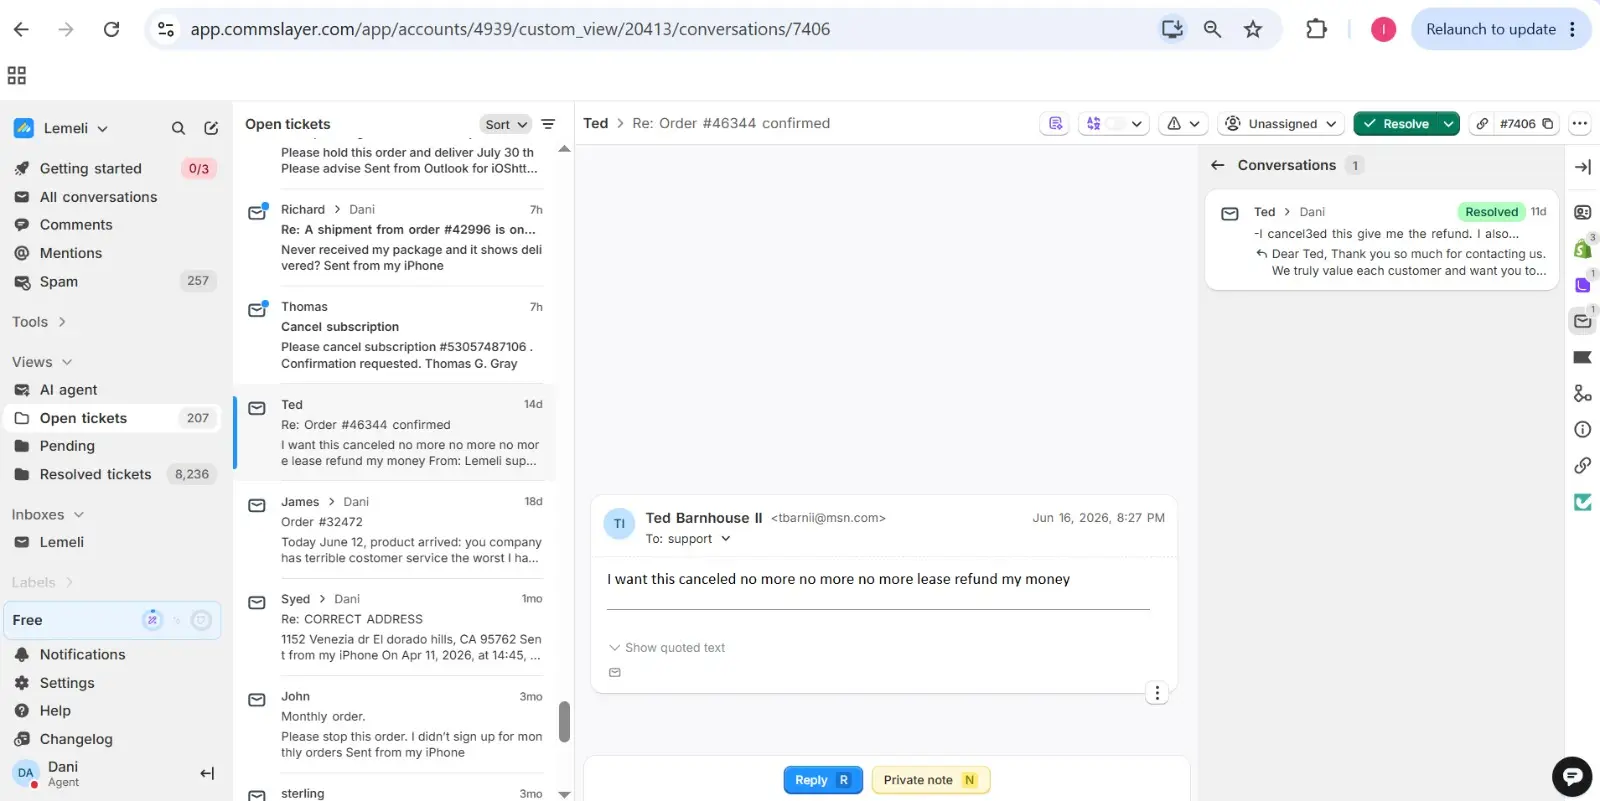Open Mentions view
The width and height of the screenshot is (1600, 801).
(113, 253)
